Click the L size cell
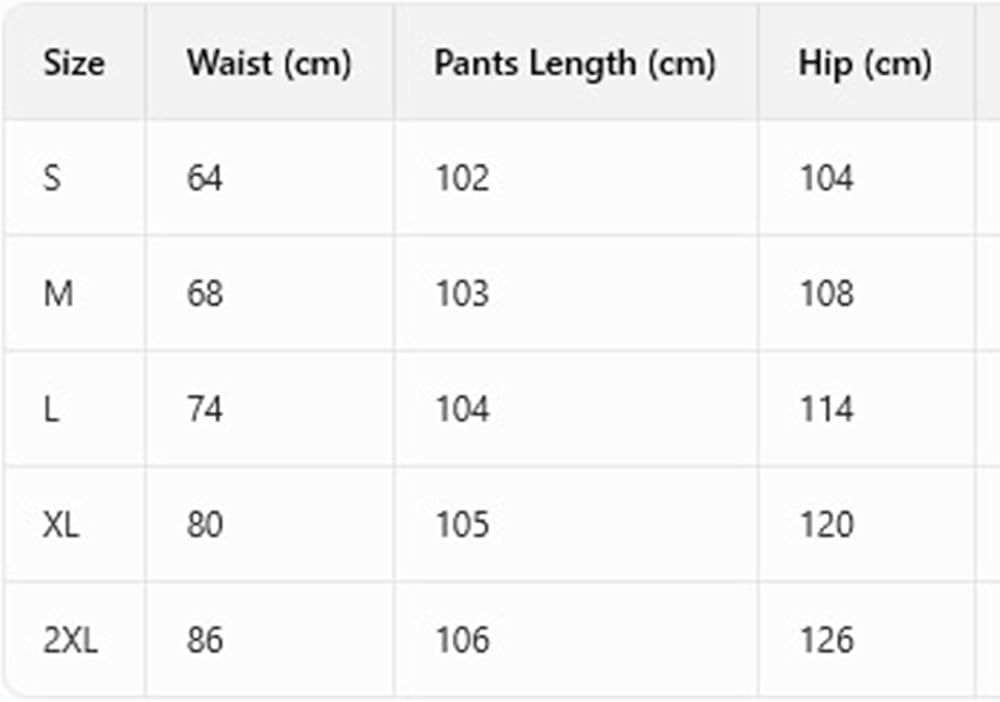The image size is (1000, 702). [51, 409]
